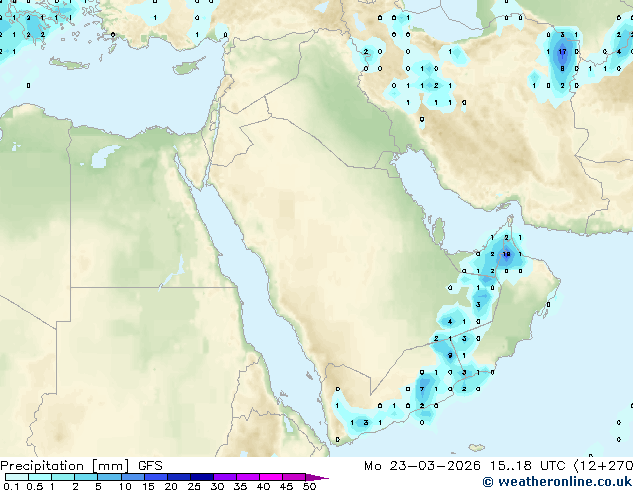Click the "17" precipitation value on the map
The width and height of the screenshot is (634, 490).
[x=562, y=52]
